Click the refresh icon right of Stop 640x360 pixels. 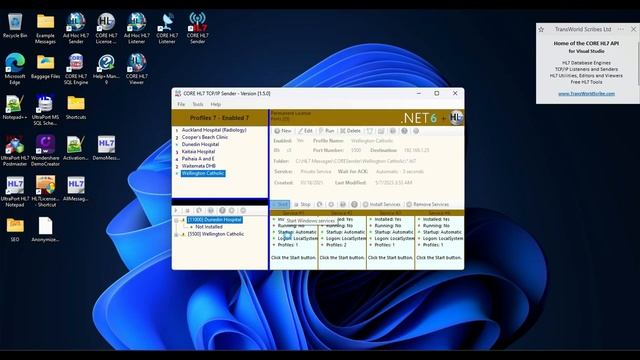[320, 204]
